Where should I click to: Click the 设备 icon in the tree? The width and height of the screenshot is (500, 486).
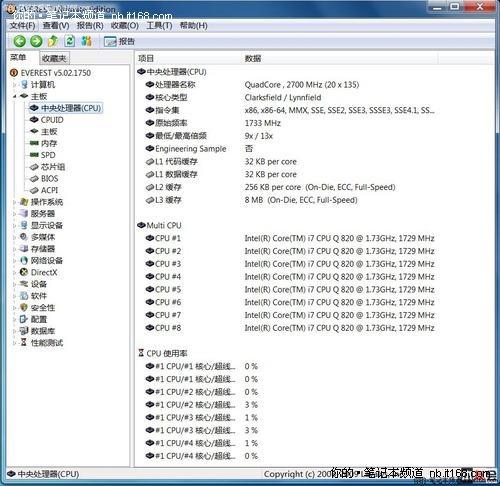click(24, 284)
